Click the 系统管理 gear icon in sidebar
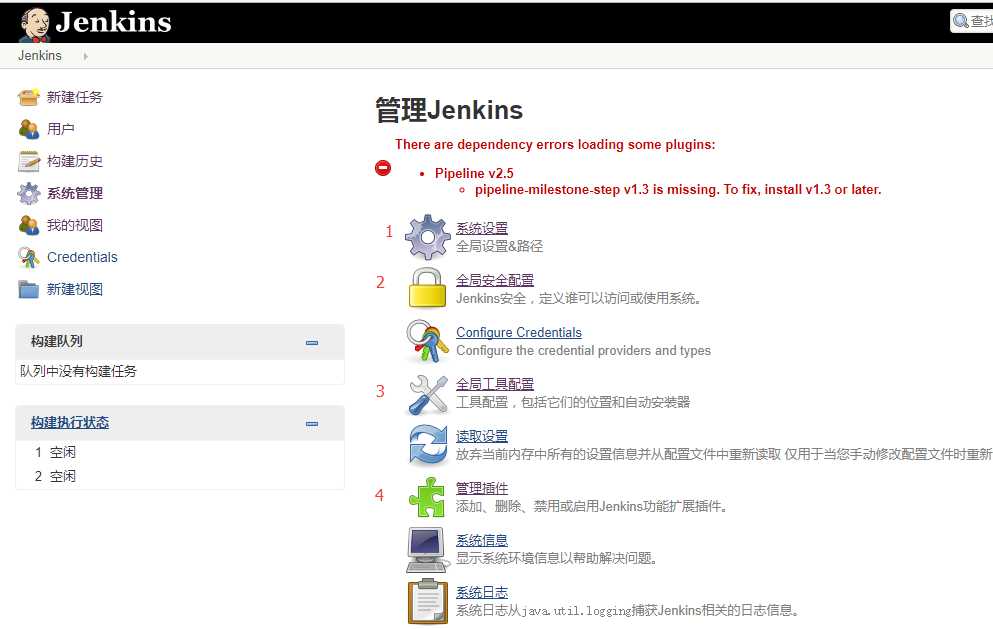Image resolution: width=993 pixels, height=629 pixels. tap(28, 193)
